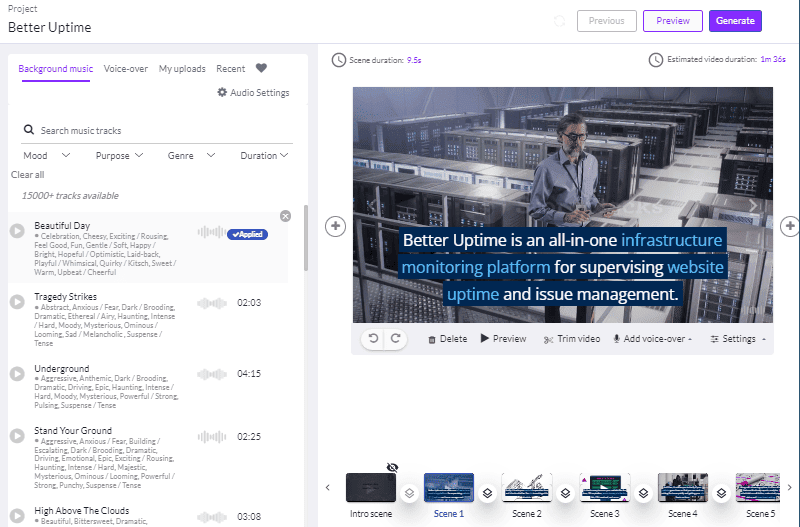Select the Scene 1 thumbnail

tap(449, 487)
